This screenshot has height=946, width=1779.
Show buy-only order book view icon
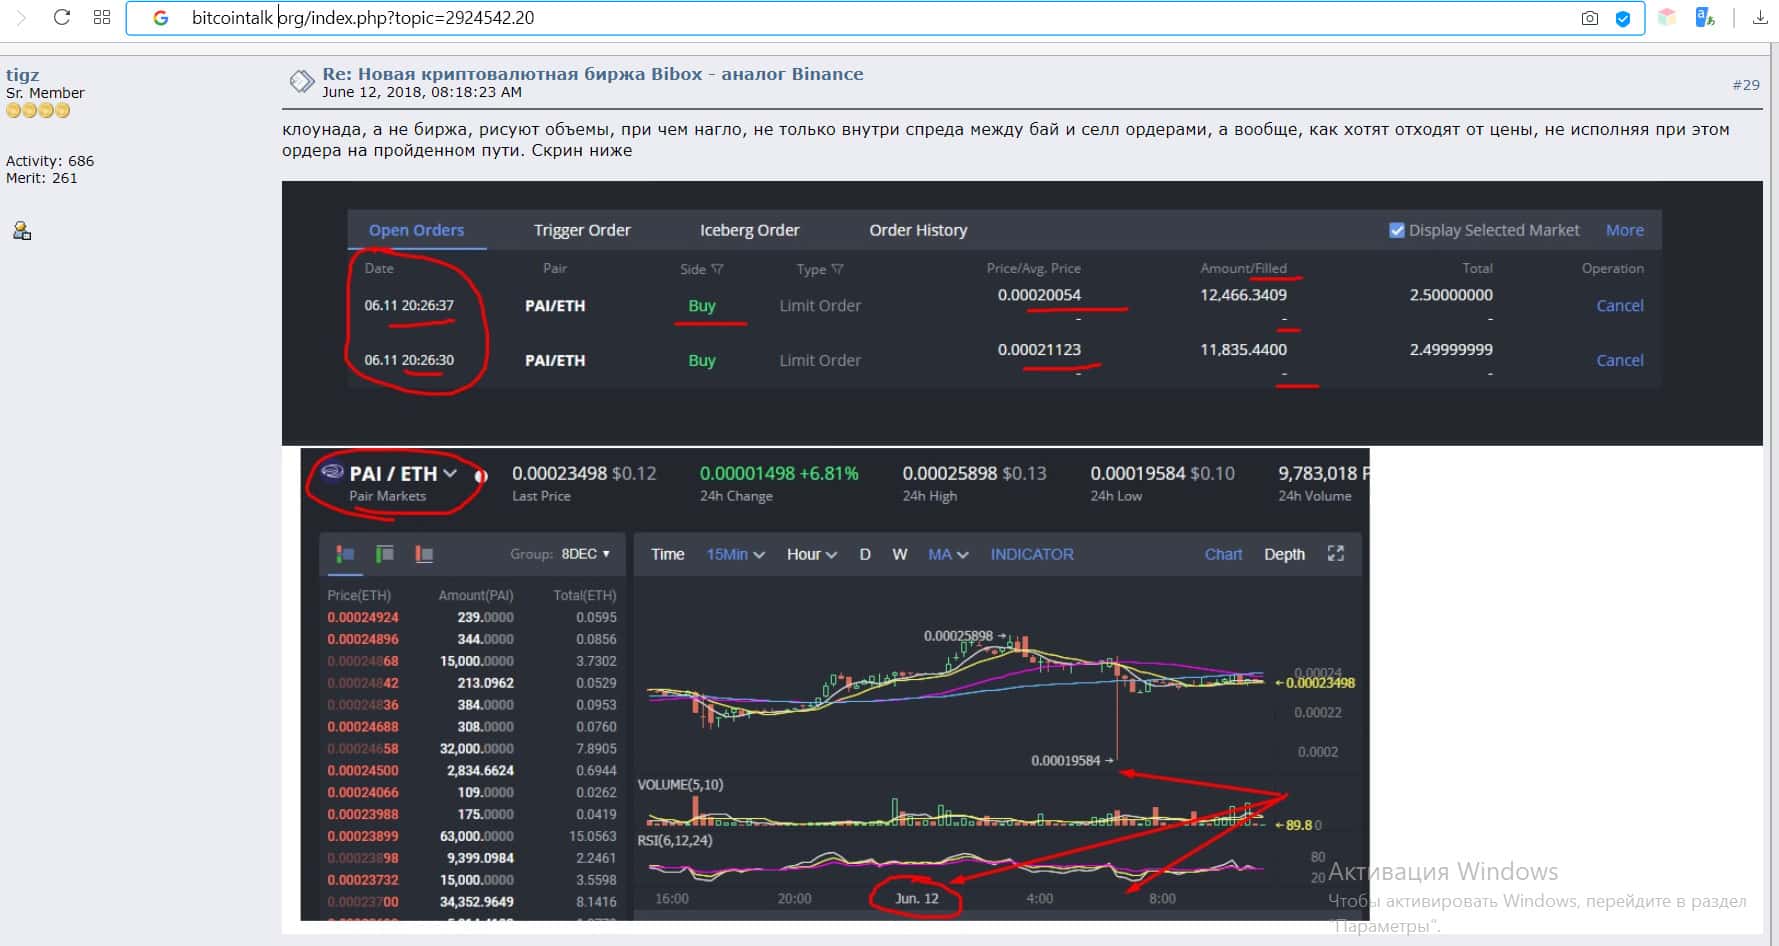click(384, 554)
